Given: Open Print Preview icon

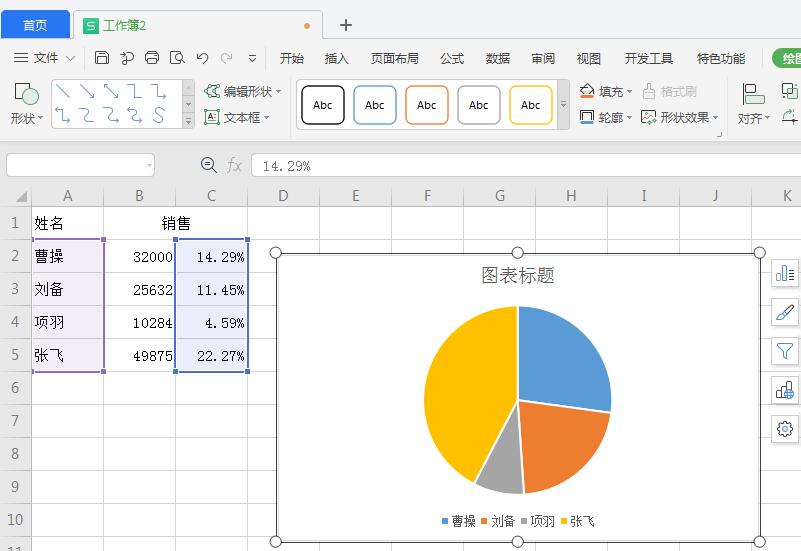Looking at the screenshot, I should pyautogui.click(x=177, y=58).
